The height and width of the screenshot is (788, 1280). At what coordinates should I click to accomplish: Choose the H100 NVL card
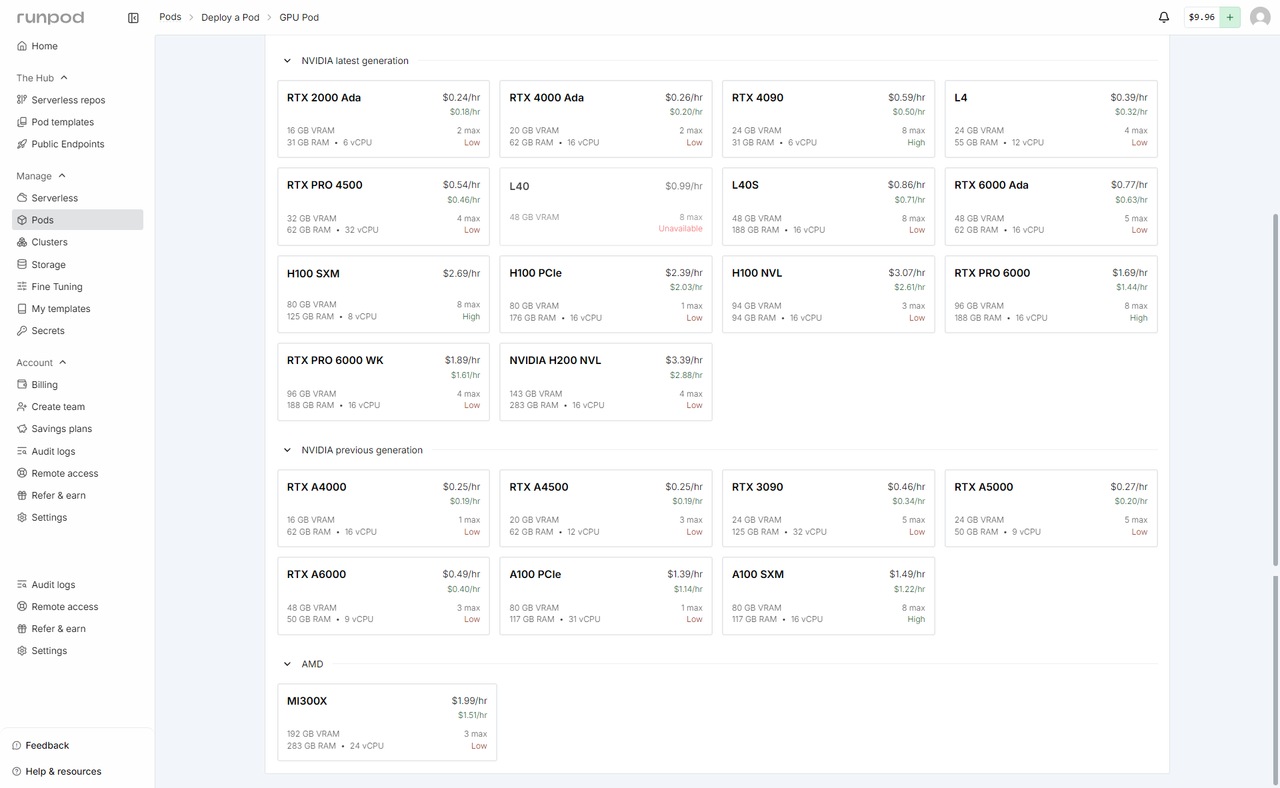pos(828,294)
